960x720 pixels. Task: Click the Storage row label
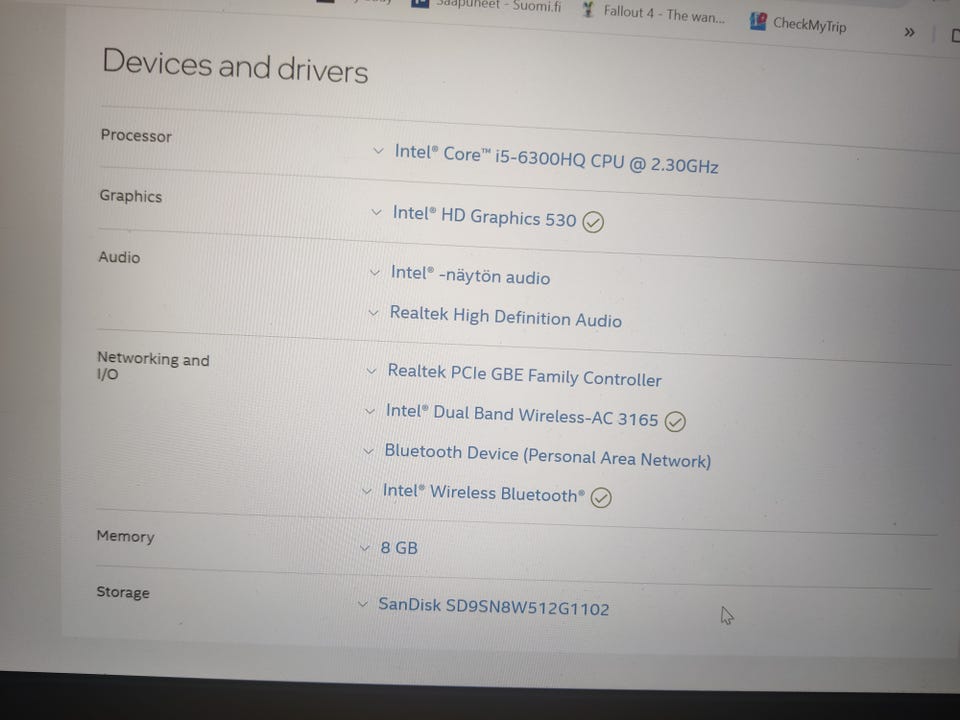point(123,592)
